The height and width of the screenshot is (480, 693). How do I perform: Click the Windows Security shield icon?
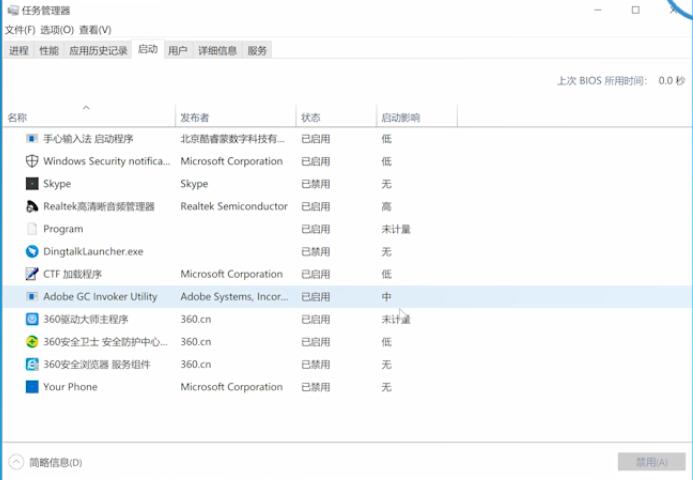point(32,161)
